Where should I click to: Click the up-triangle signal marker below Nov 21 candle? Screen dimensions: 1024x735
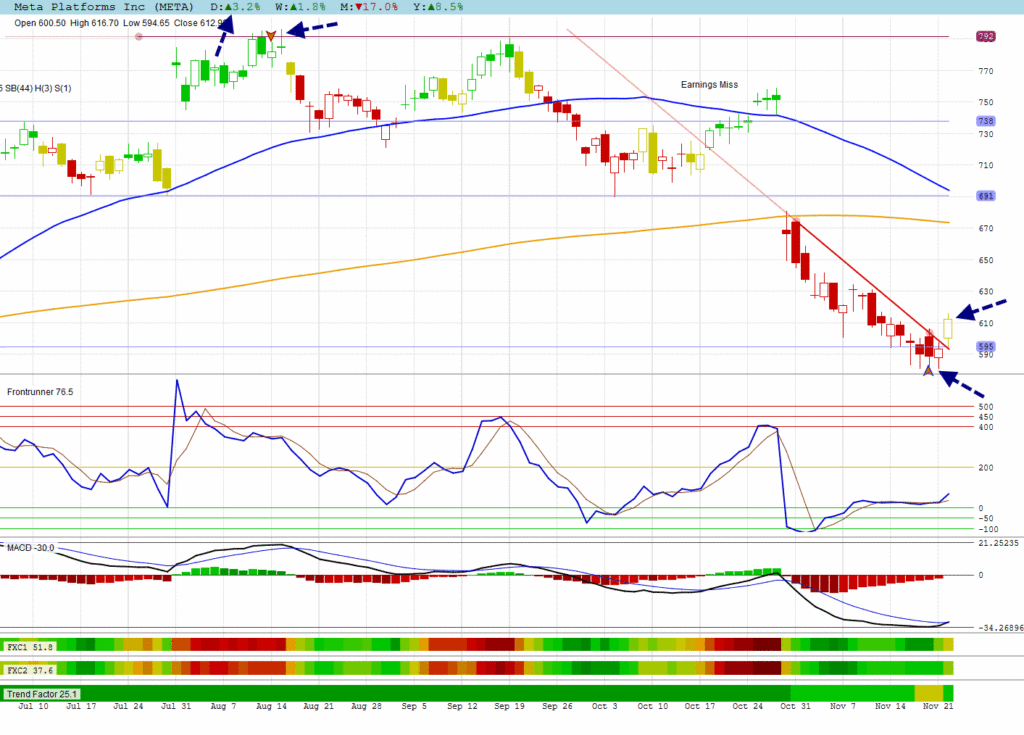928,371
